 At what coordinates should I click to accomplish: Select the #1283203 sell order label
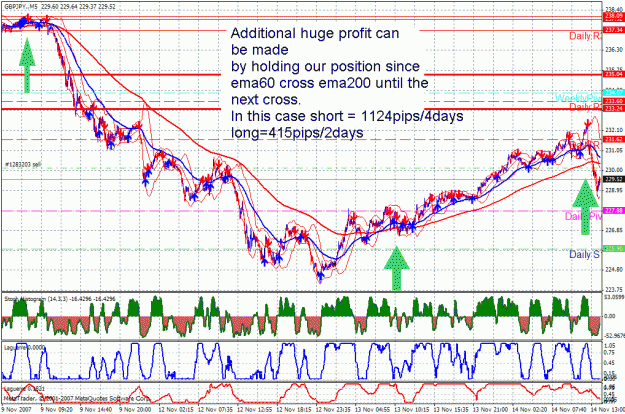click(x=24, y=164)
